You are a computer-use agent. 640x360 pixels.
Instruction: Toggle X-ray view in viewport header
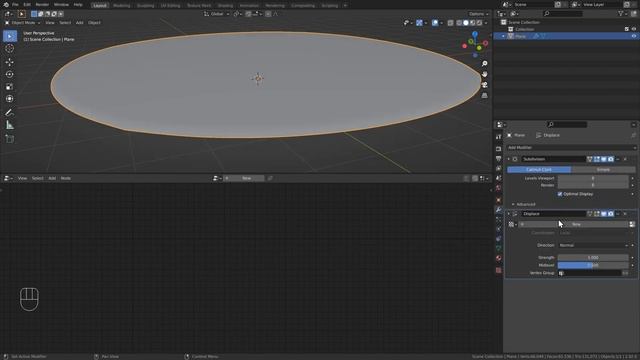click(x=450, y=23)
